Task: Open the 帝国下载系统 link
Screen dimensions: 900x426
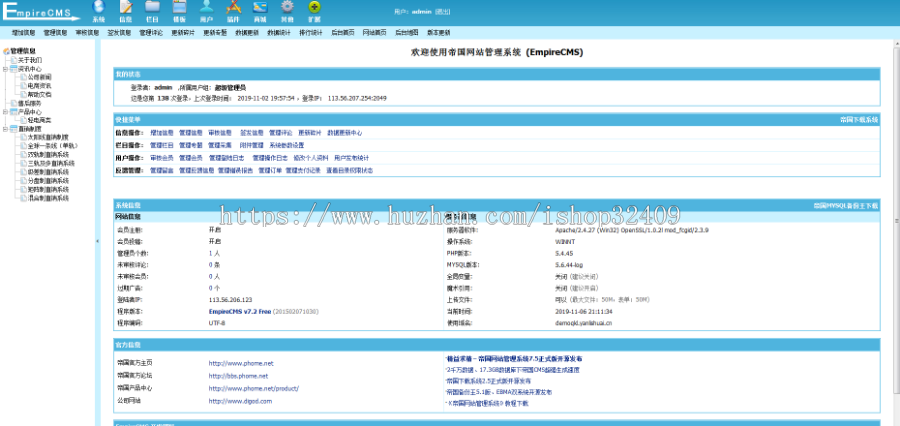Action: 859,120
